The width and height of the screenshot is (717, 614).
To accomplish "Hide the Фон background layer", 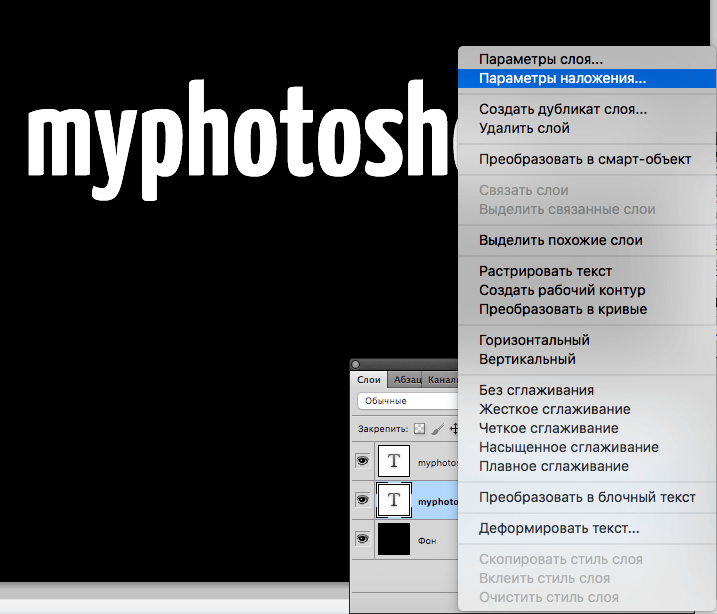I will pos(362,539).
